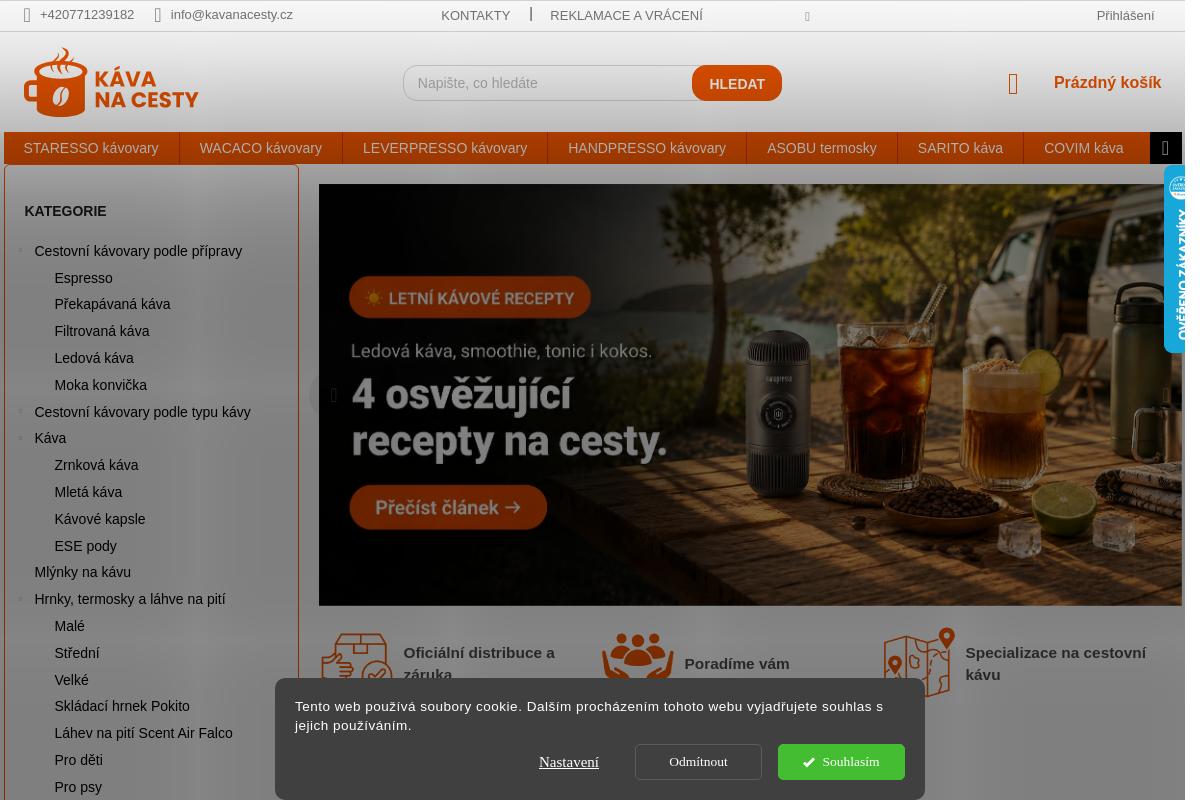Expand Cestovní kávovary podle typu kávy
Image resolution: width=1200 pixels, height=800 pixels.
click(21, 411)
